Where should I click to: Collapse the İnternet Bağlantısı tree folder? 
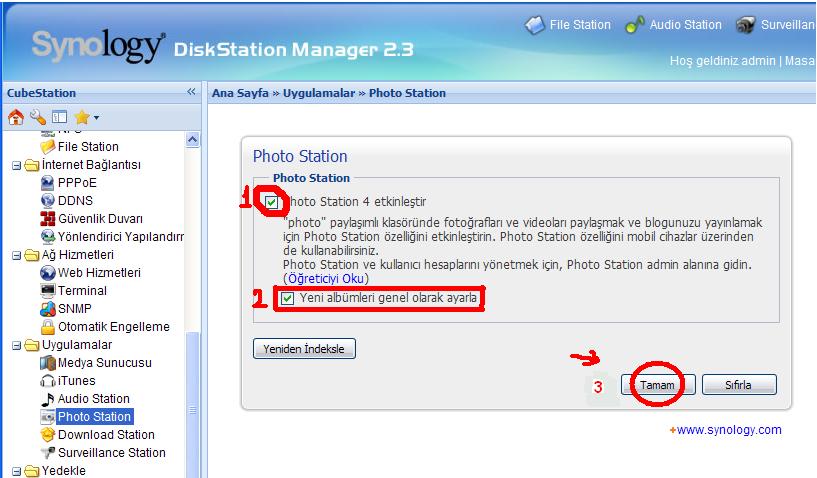[16, 165]
